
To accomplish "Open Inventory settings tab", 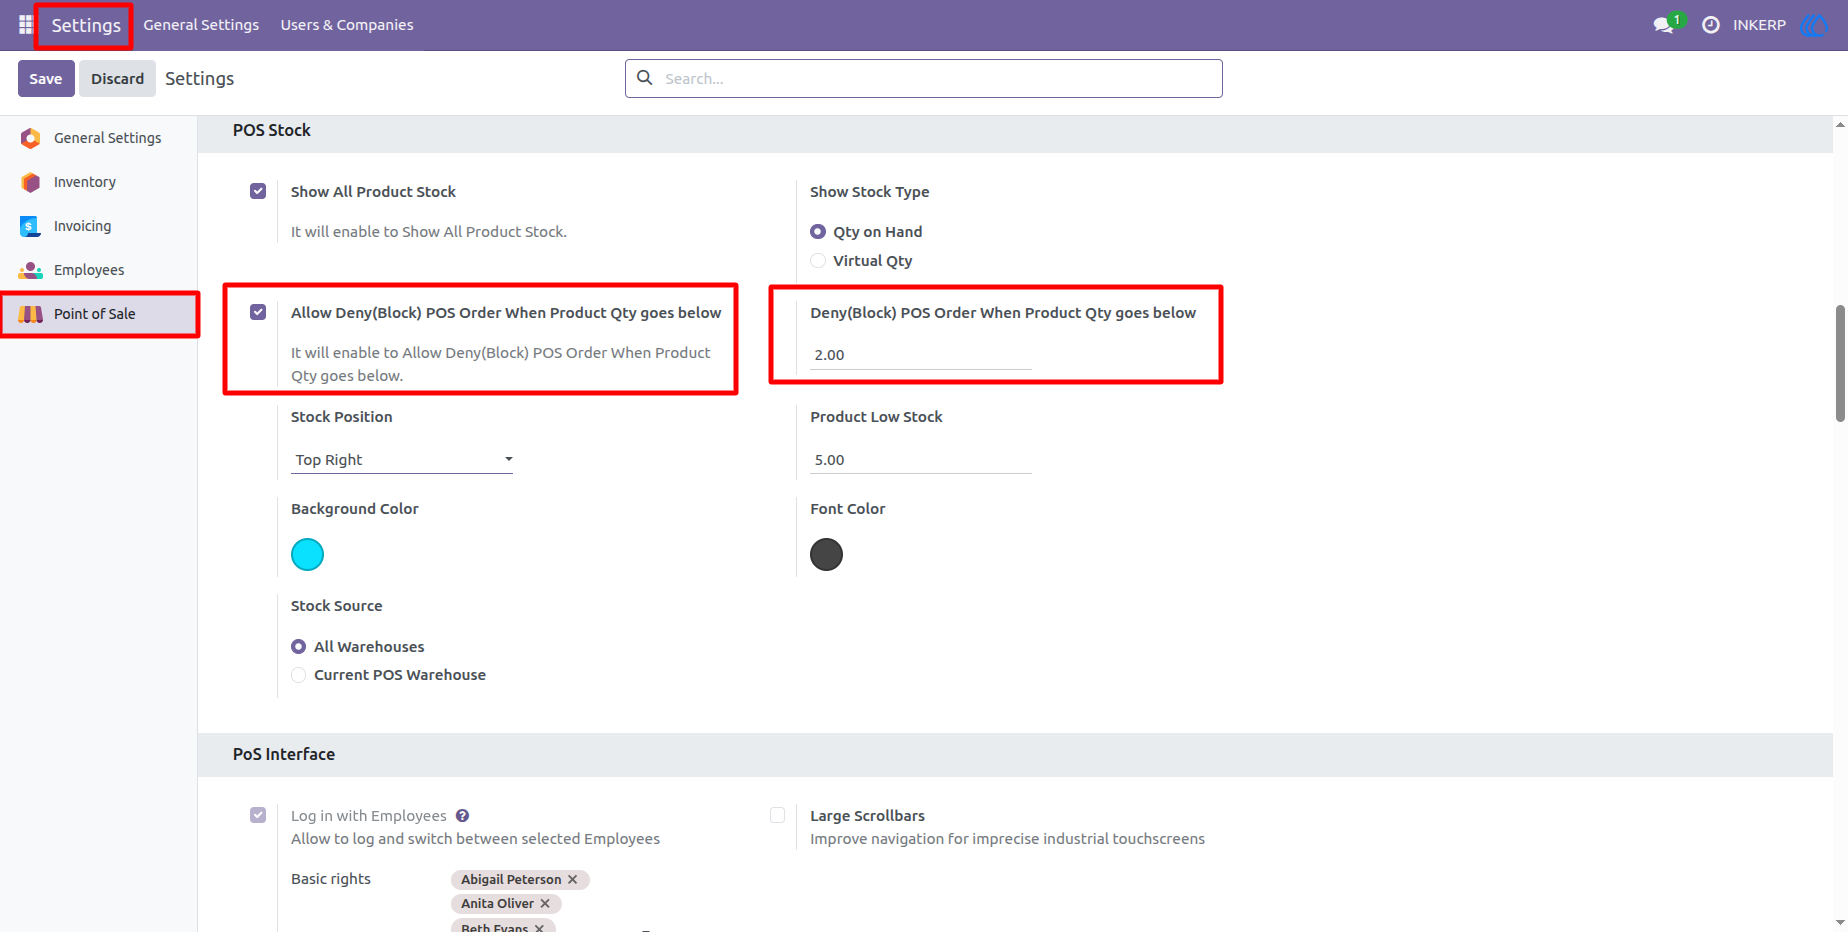I will [99, 182].
